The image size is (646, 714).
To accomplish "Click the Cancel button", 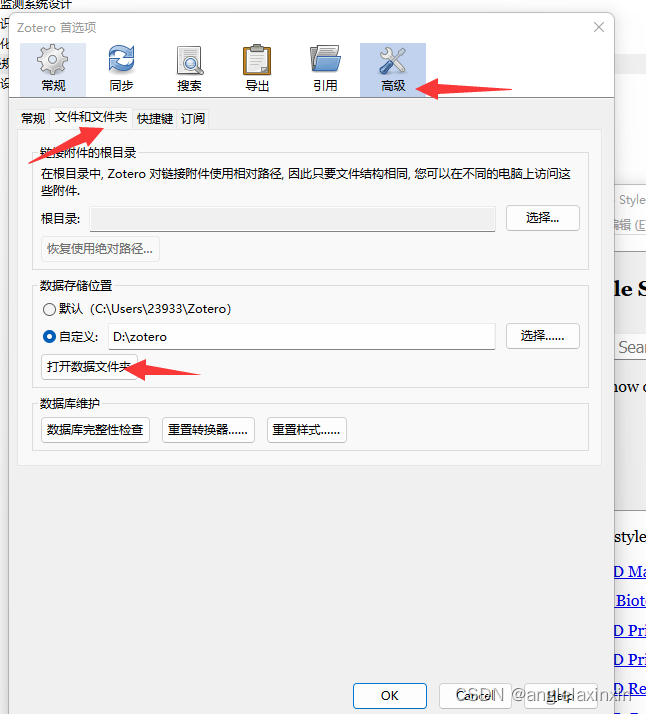I will (475, 696).
